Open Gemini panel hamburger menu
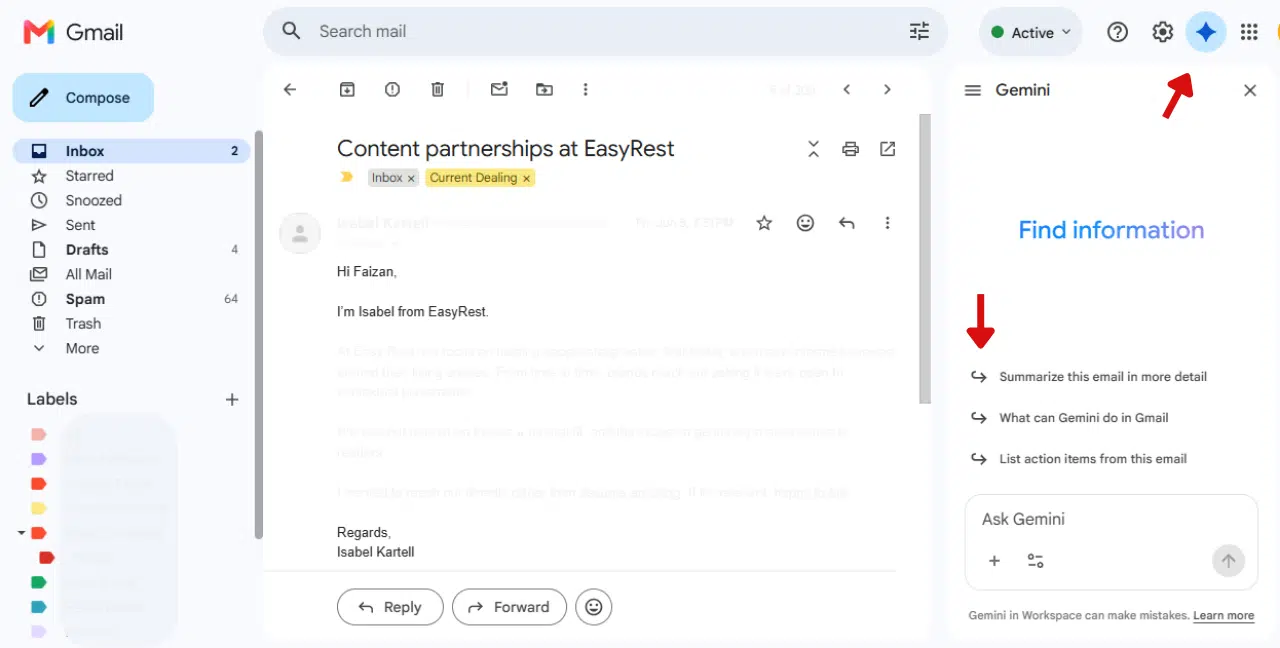The height and width of the screenshot is (648, 1280). pos(972,90)
